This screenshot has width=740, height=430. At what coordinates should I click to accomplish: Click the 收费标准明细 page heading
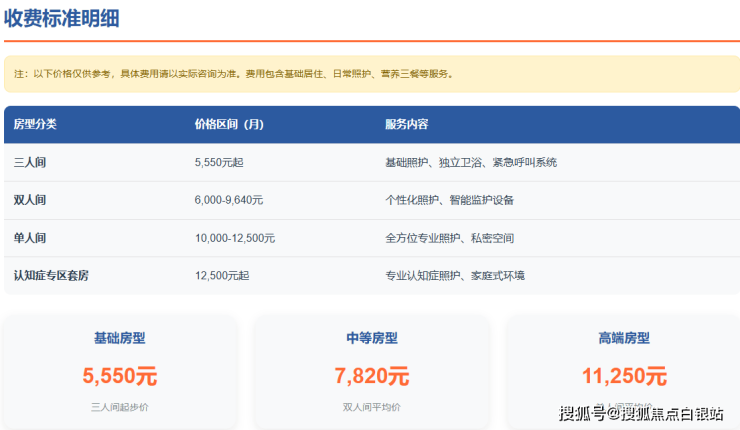[69, 17]
